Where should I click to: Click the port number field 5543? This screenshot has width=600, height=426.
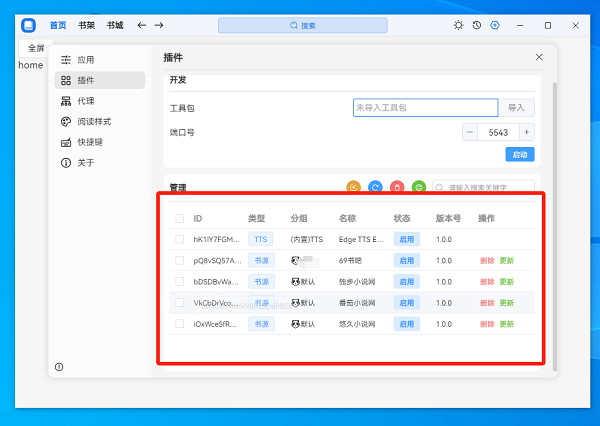(498, 132)
